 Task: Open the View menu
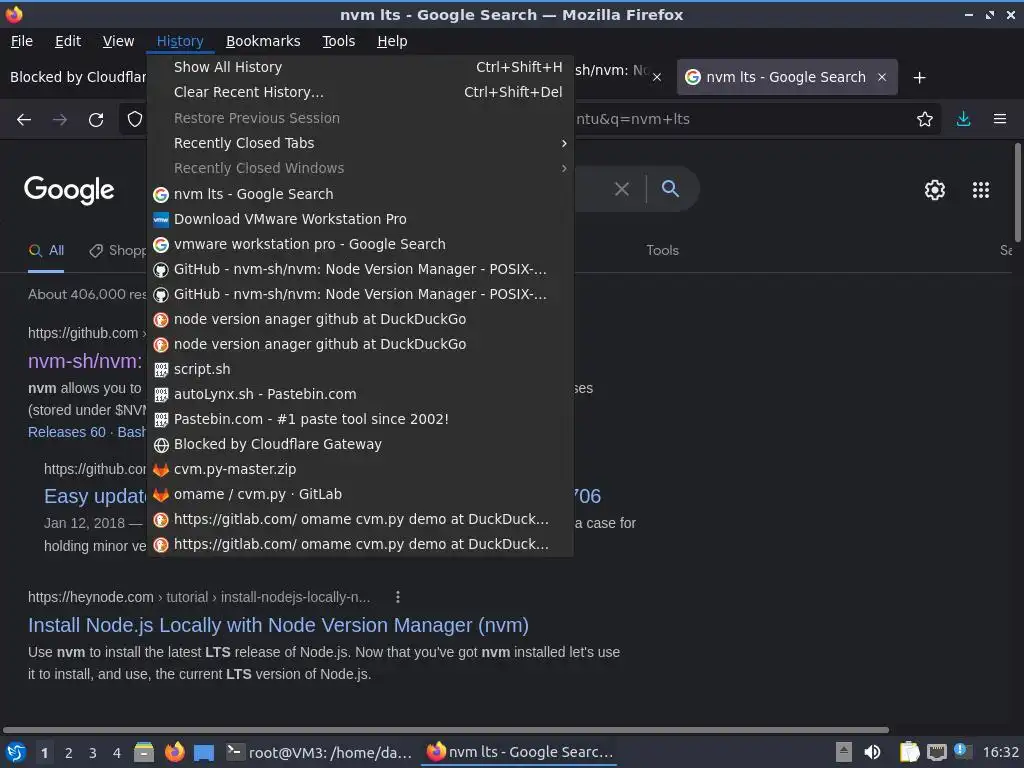click(x=118, y=41)
